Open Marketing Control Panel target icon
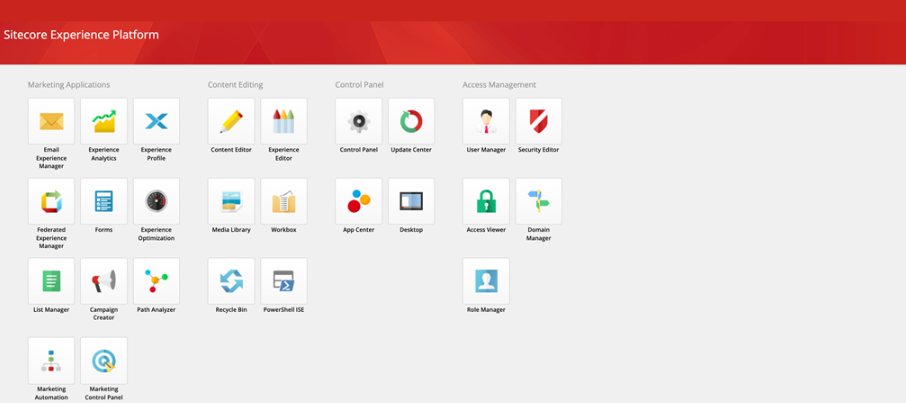The image size is (906, 403). (104, 361)
